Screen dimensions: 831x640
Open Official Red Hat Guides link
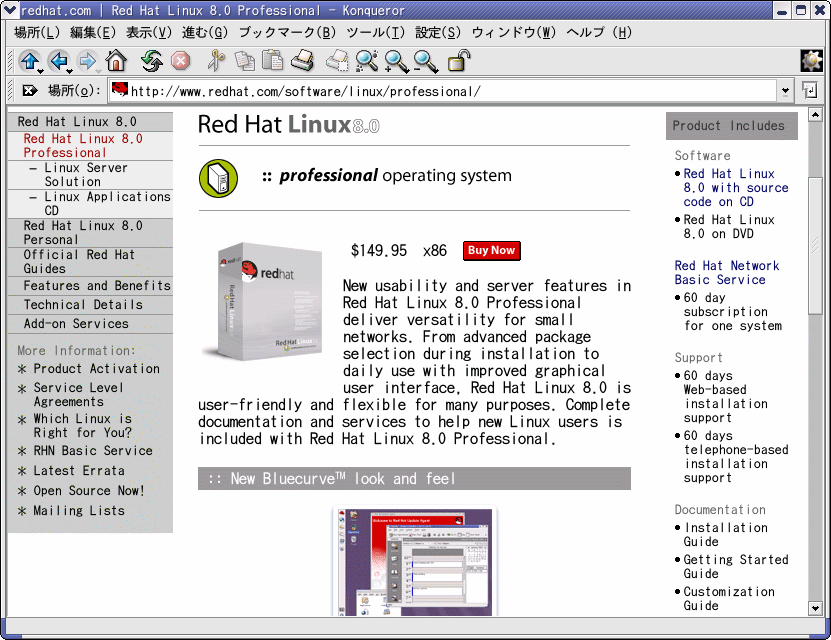tap(79, 262)
